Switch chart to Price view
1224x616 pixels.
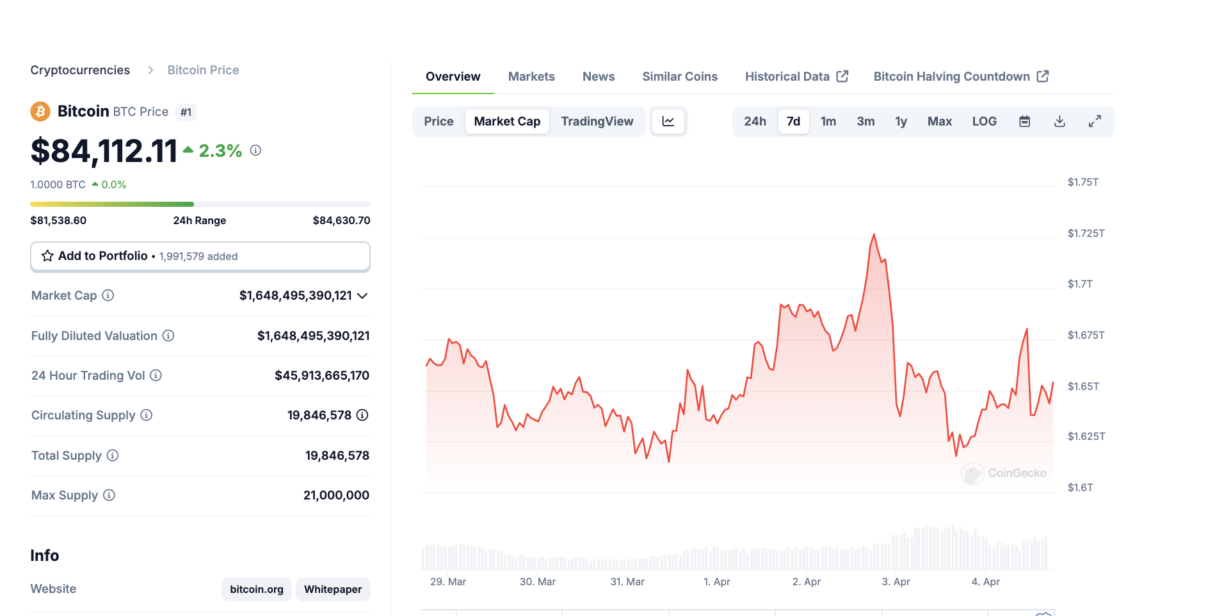pyautogui.click(x=438, y=121)
